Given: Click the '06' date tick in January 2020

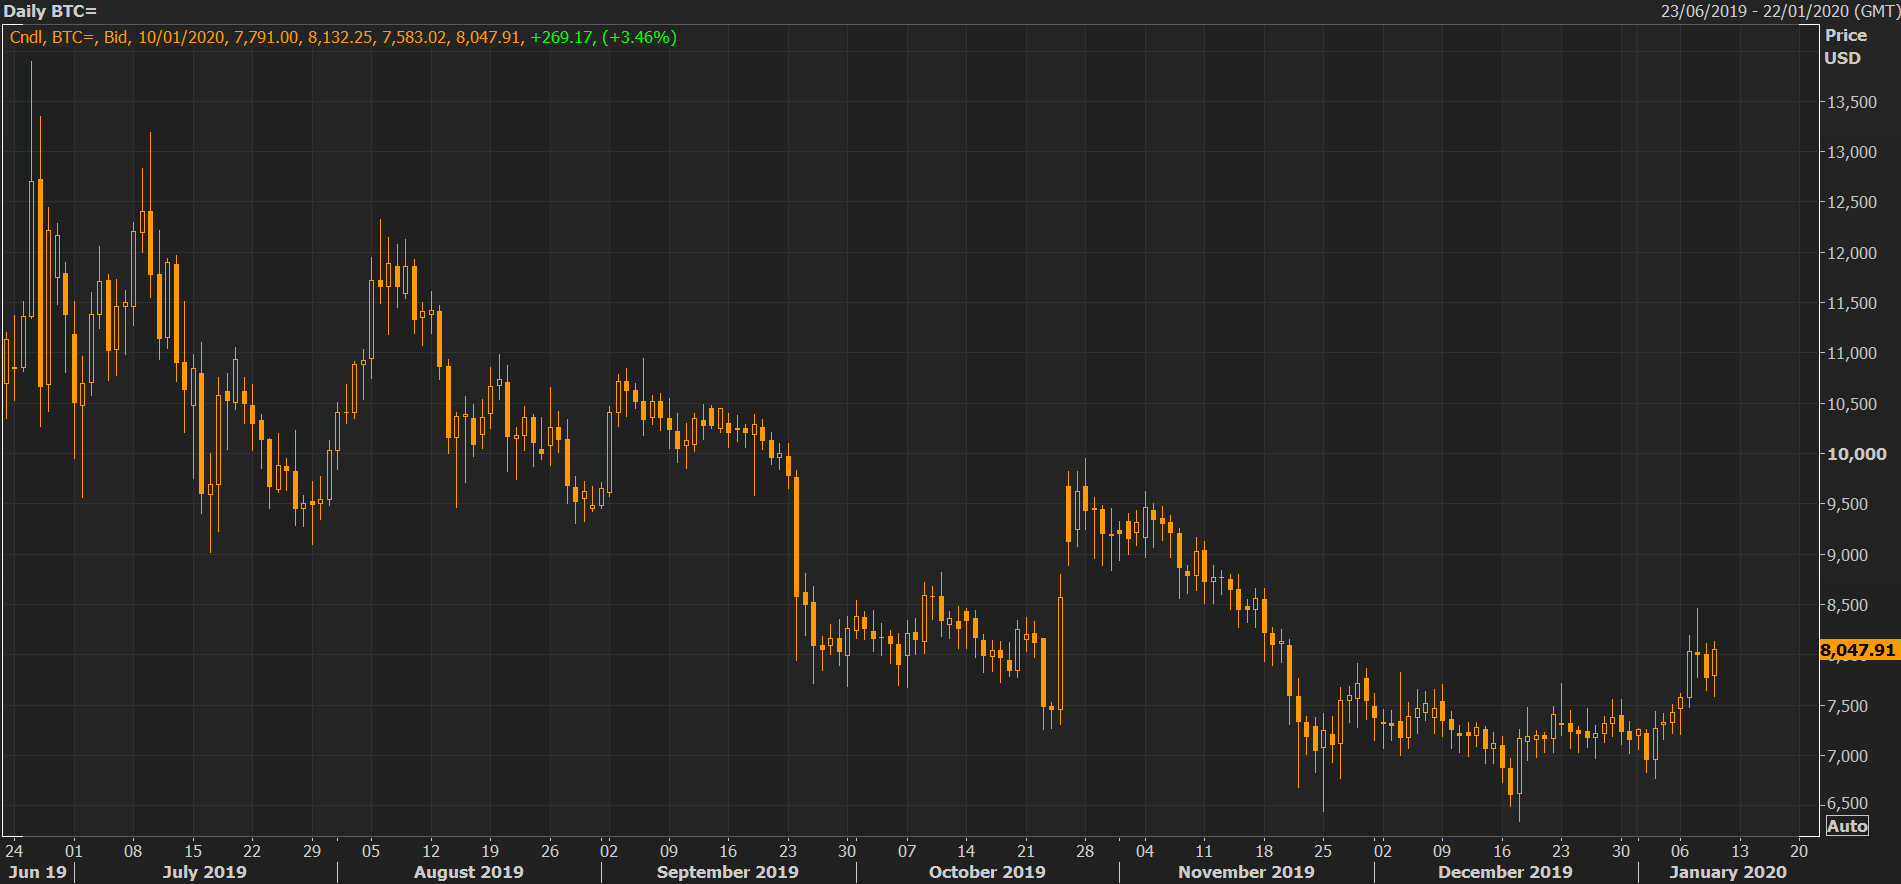Looking at the screenshot, I should coord(1680,851).
